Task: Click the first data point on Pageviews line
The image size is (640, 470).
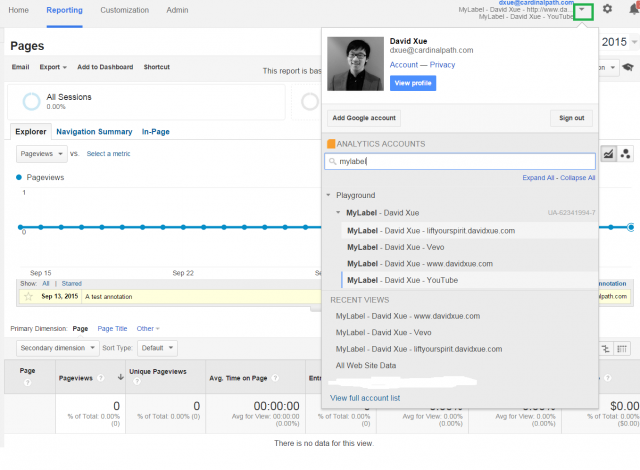Action: tap(20, 227)
